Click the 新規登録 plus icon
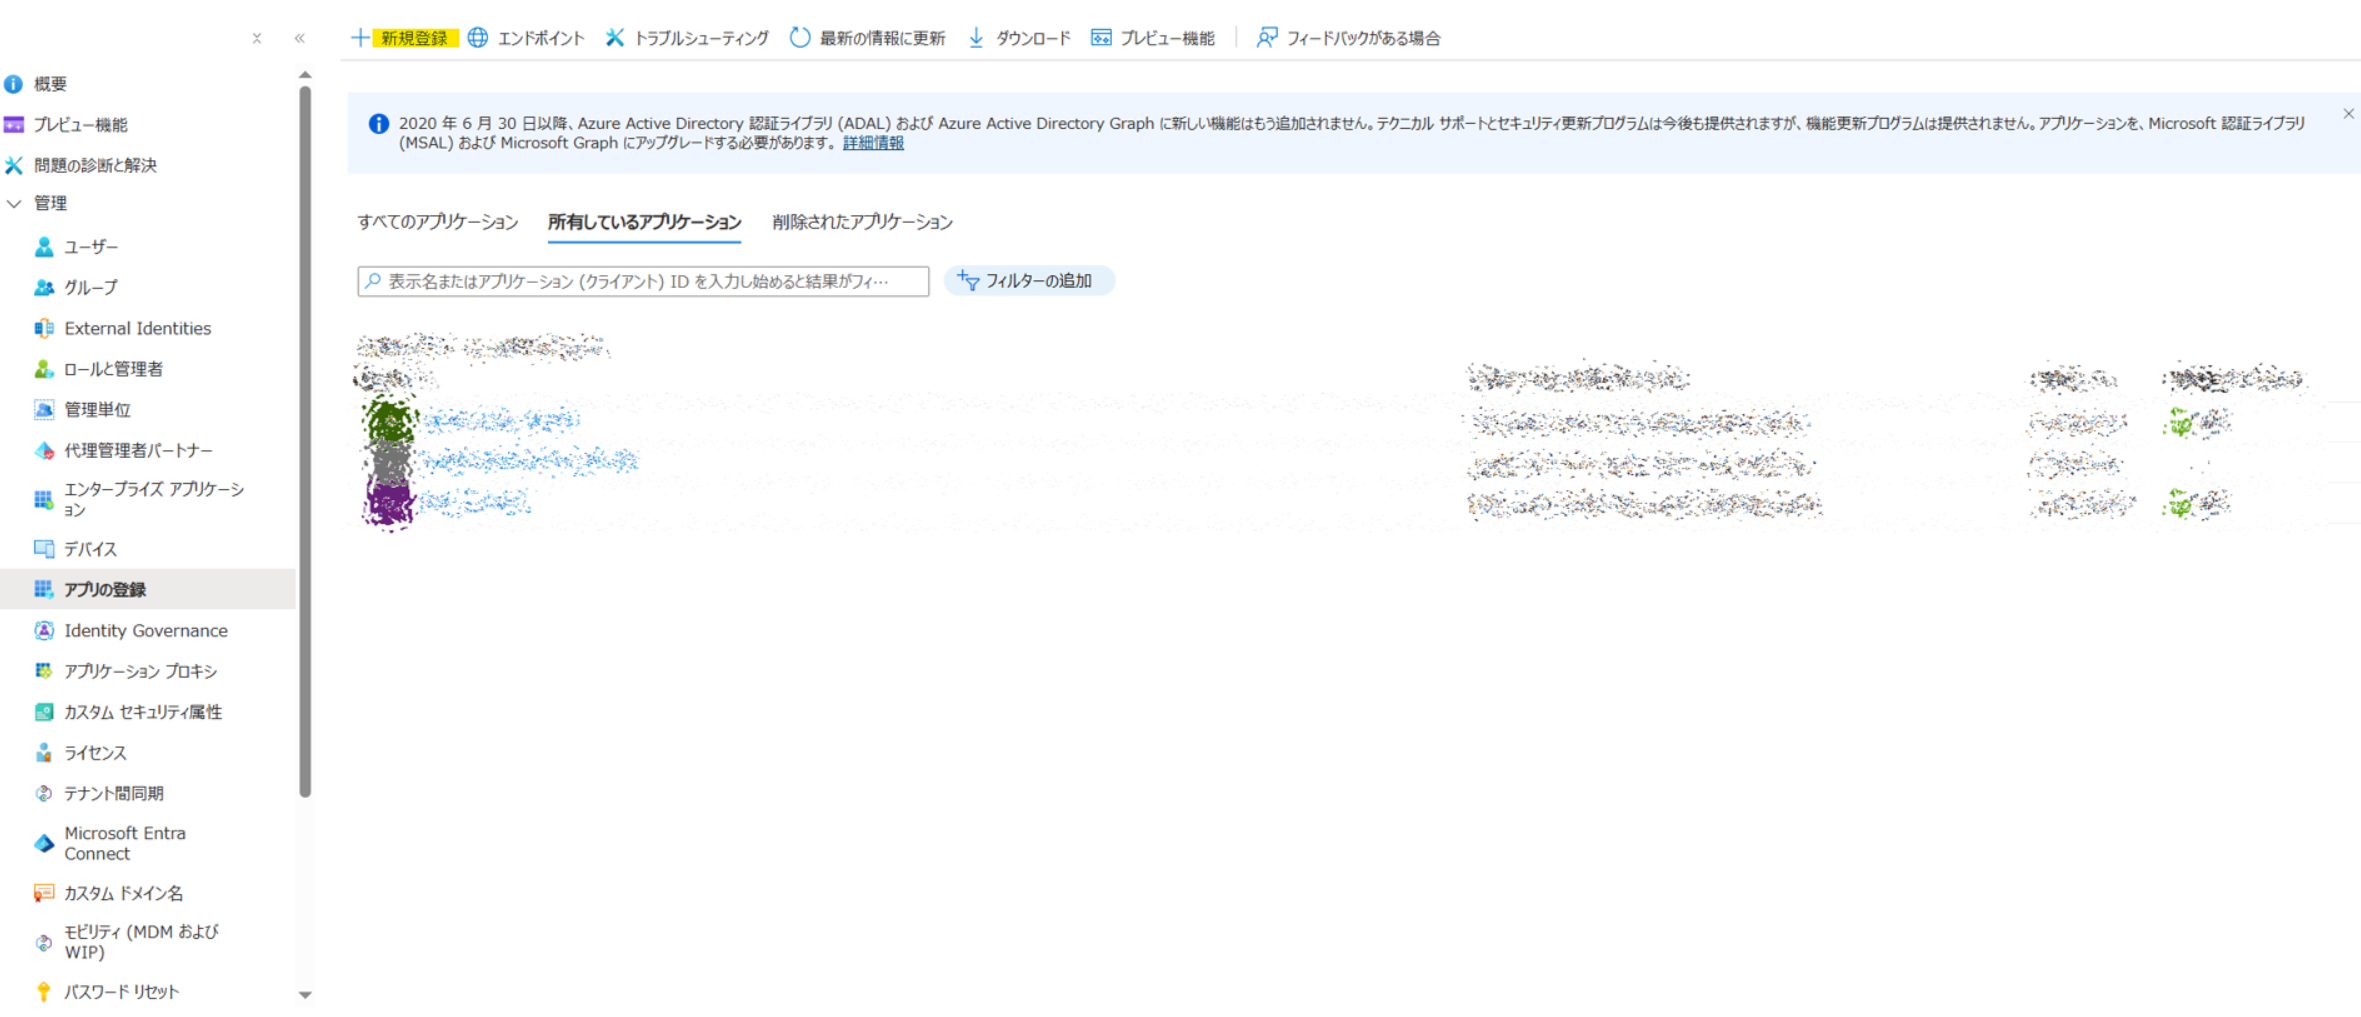Screen dimensions: 2361x1017 360,38
